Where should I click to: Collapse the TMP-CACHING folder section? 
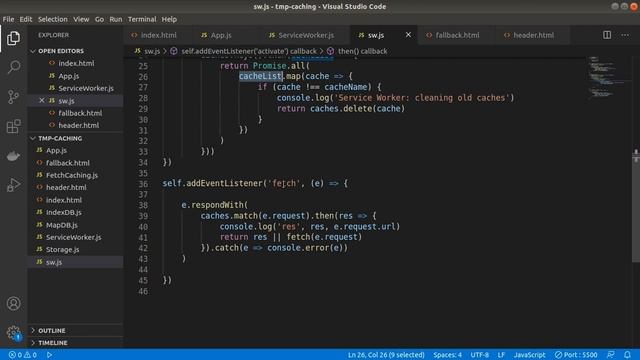click(x=75, y=138)
